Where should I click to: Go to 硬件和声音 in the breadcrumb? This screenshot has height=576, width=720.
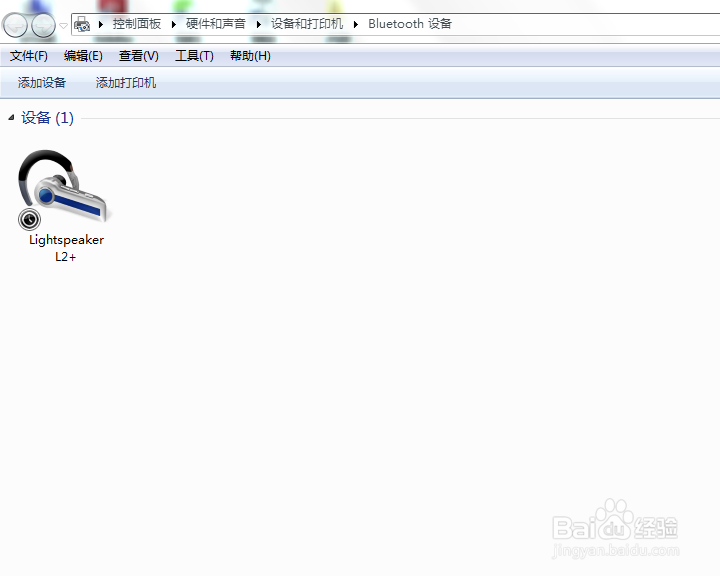tap(216, 24)
